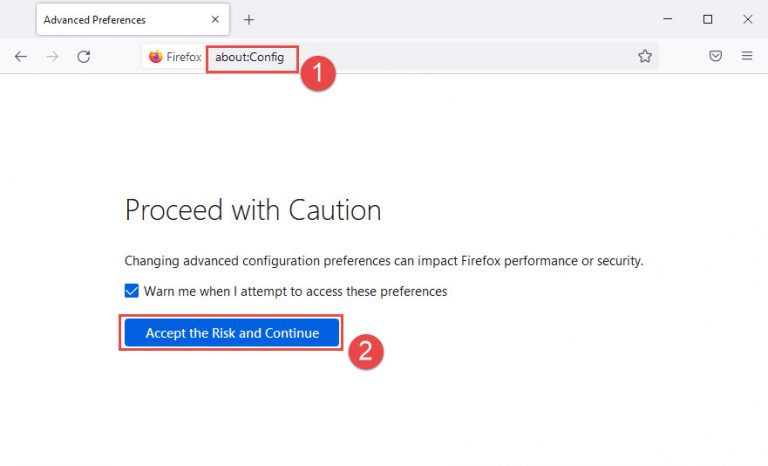This screenshot has height=466, width=768.
Task: Click the Firefox logo in address bar
Action: point(156,56)
